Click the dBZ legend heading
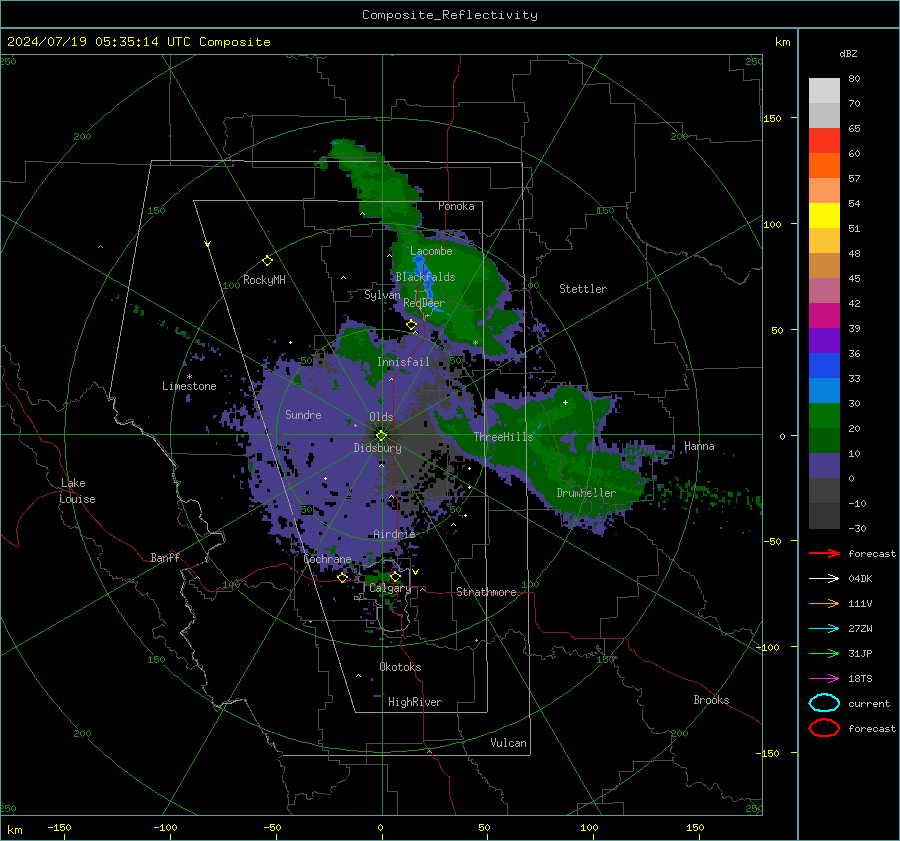 pyautogui.click(x=848, y=54)
